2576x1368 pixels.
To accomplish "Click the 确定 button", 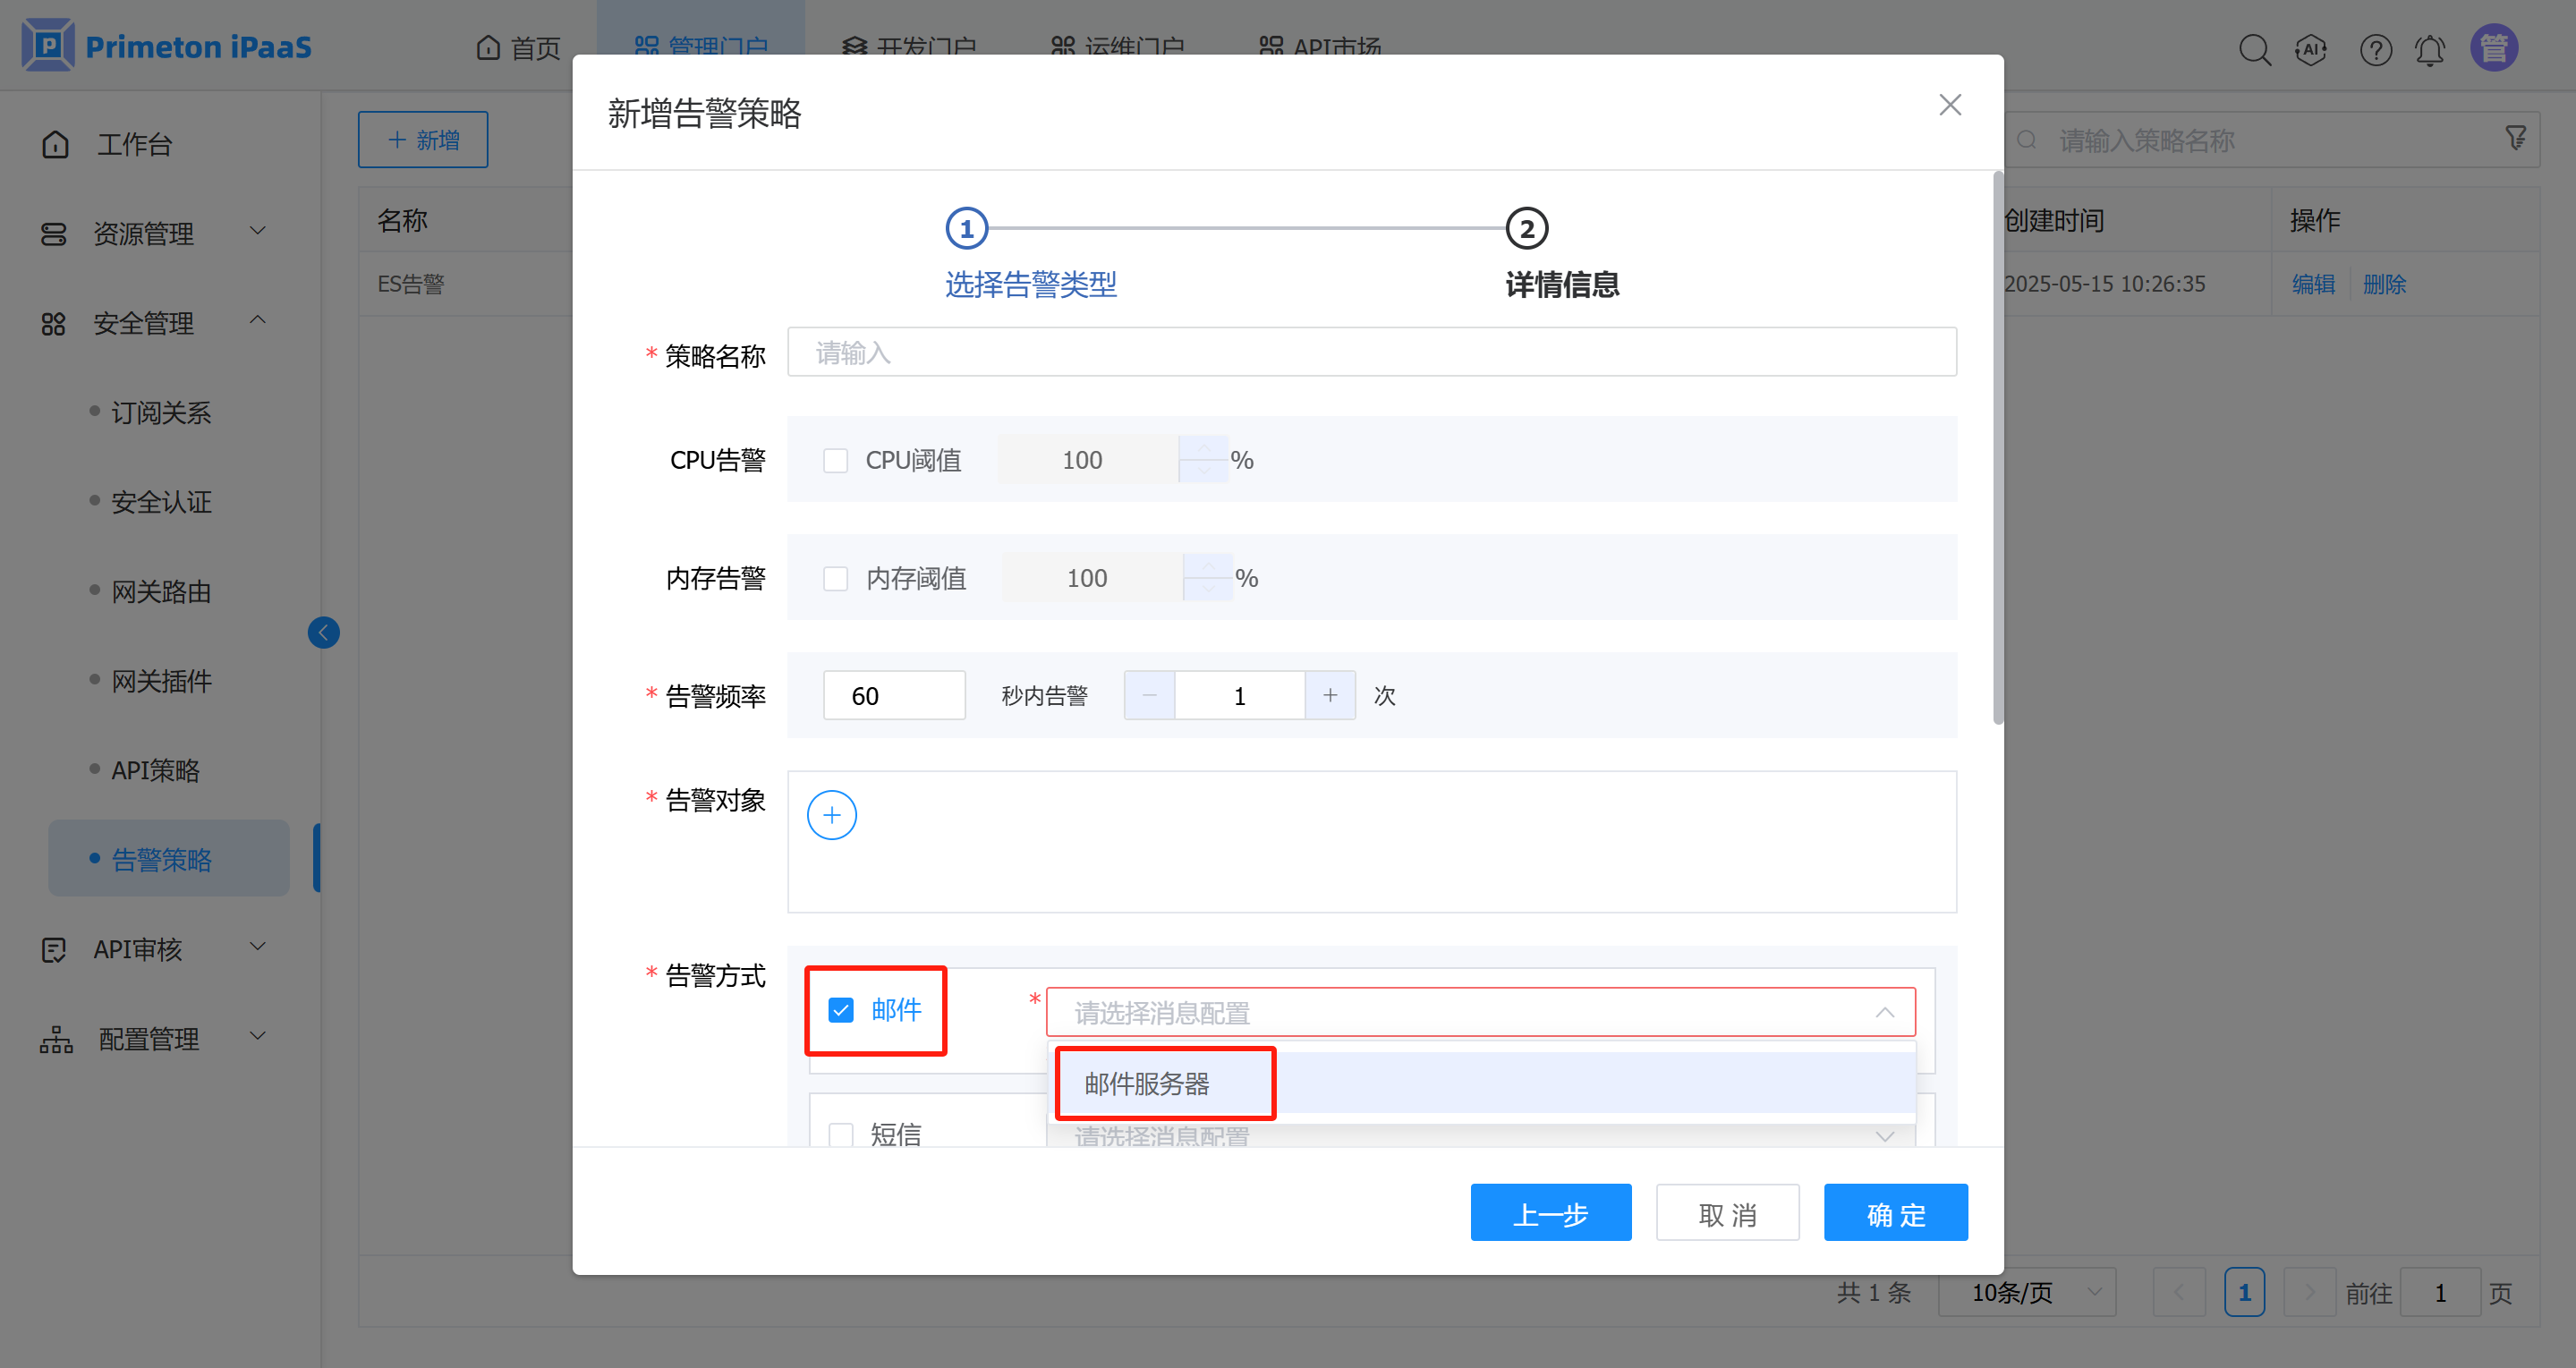I will [x=1895, y=1213].
